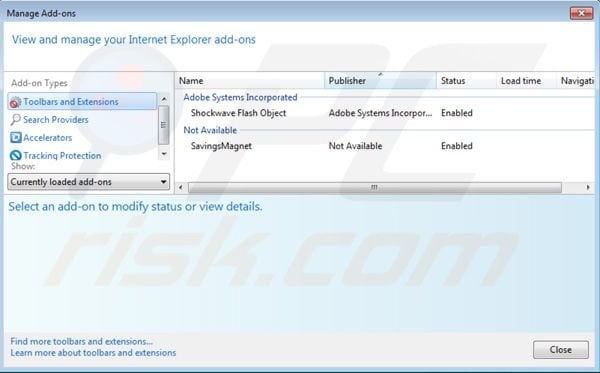The width and height of the screenshot is (600, 373).
Task: Select Toolbars and Extensions add-on type
Action: point(82,102)
